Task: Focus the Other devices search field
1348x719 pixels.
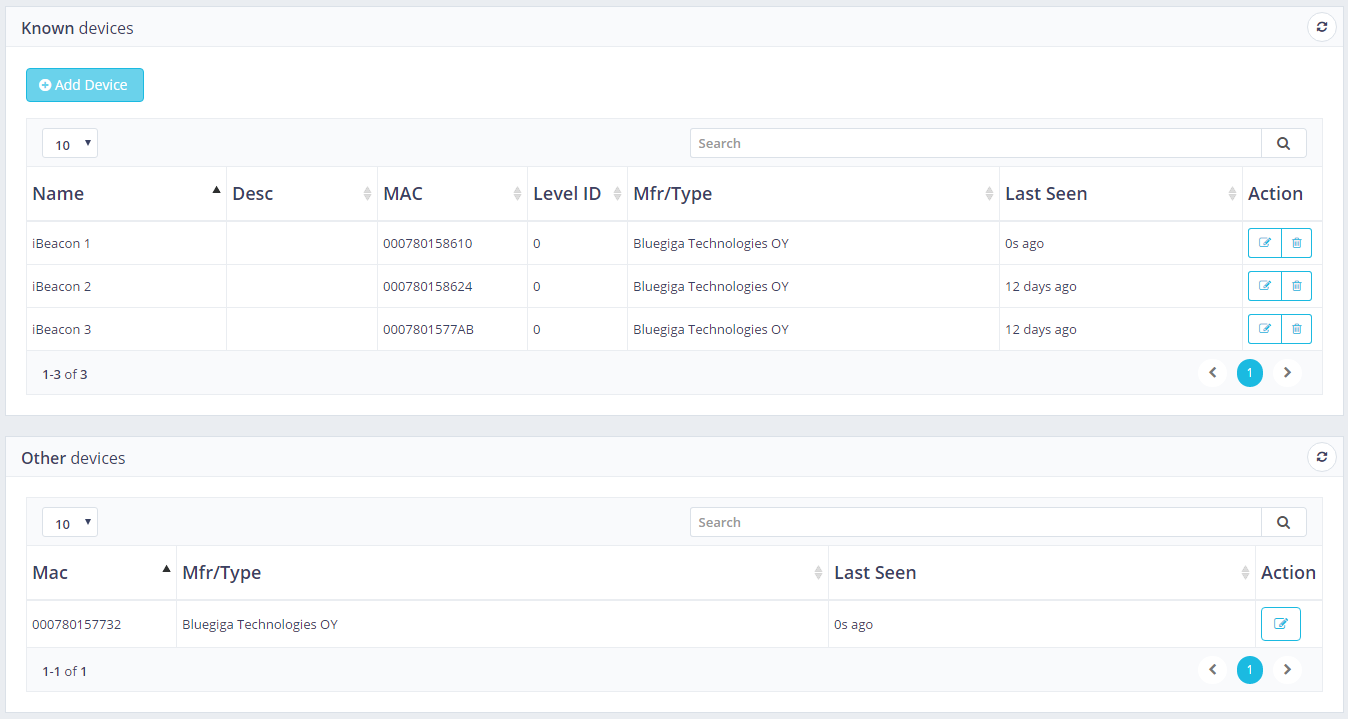Action: tap(976, 522)
